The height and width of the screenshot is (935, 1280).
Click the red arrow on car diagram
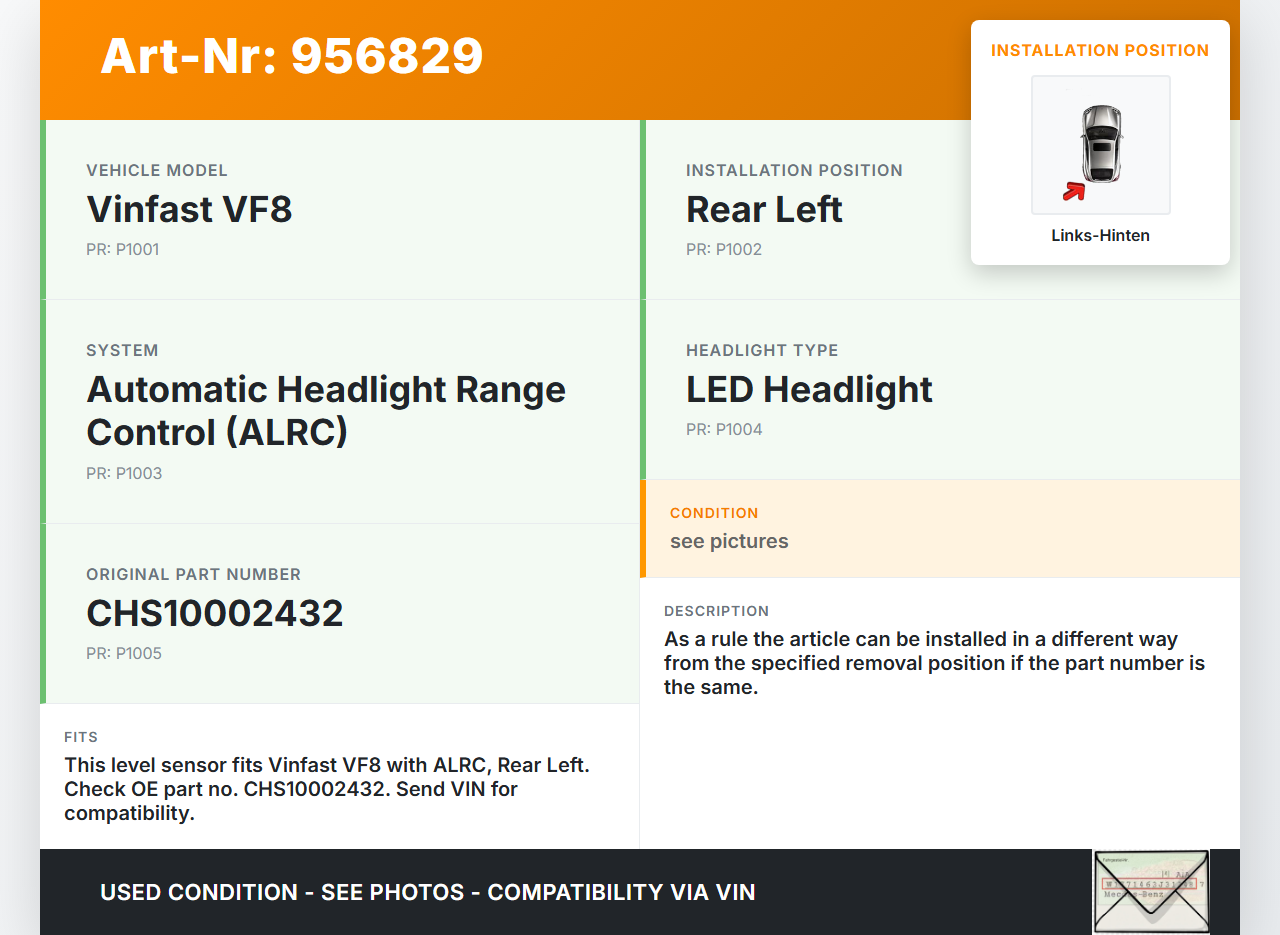(x=1074, y=191)
